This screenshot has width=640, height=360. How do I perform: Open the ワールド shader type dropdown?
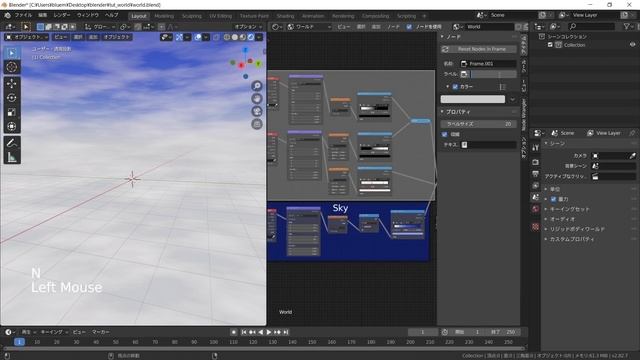coord(309,27)
